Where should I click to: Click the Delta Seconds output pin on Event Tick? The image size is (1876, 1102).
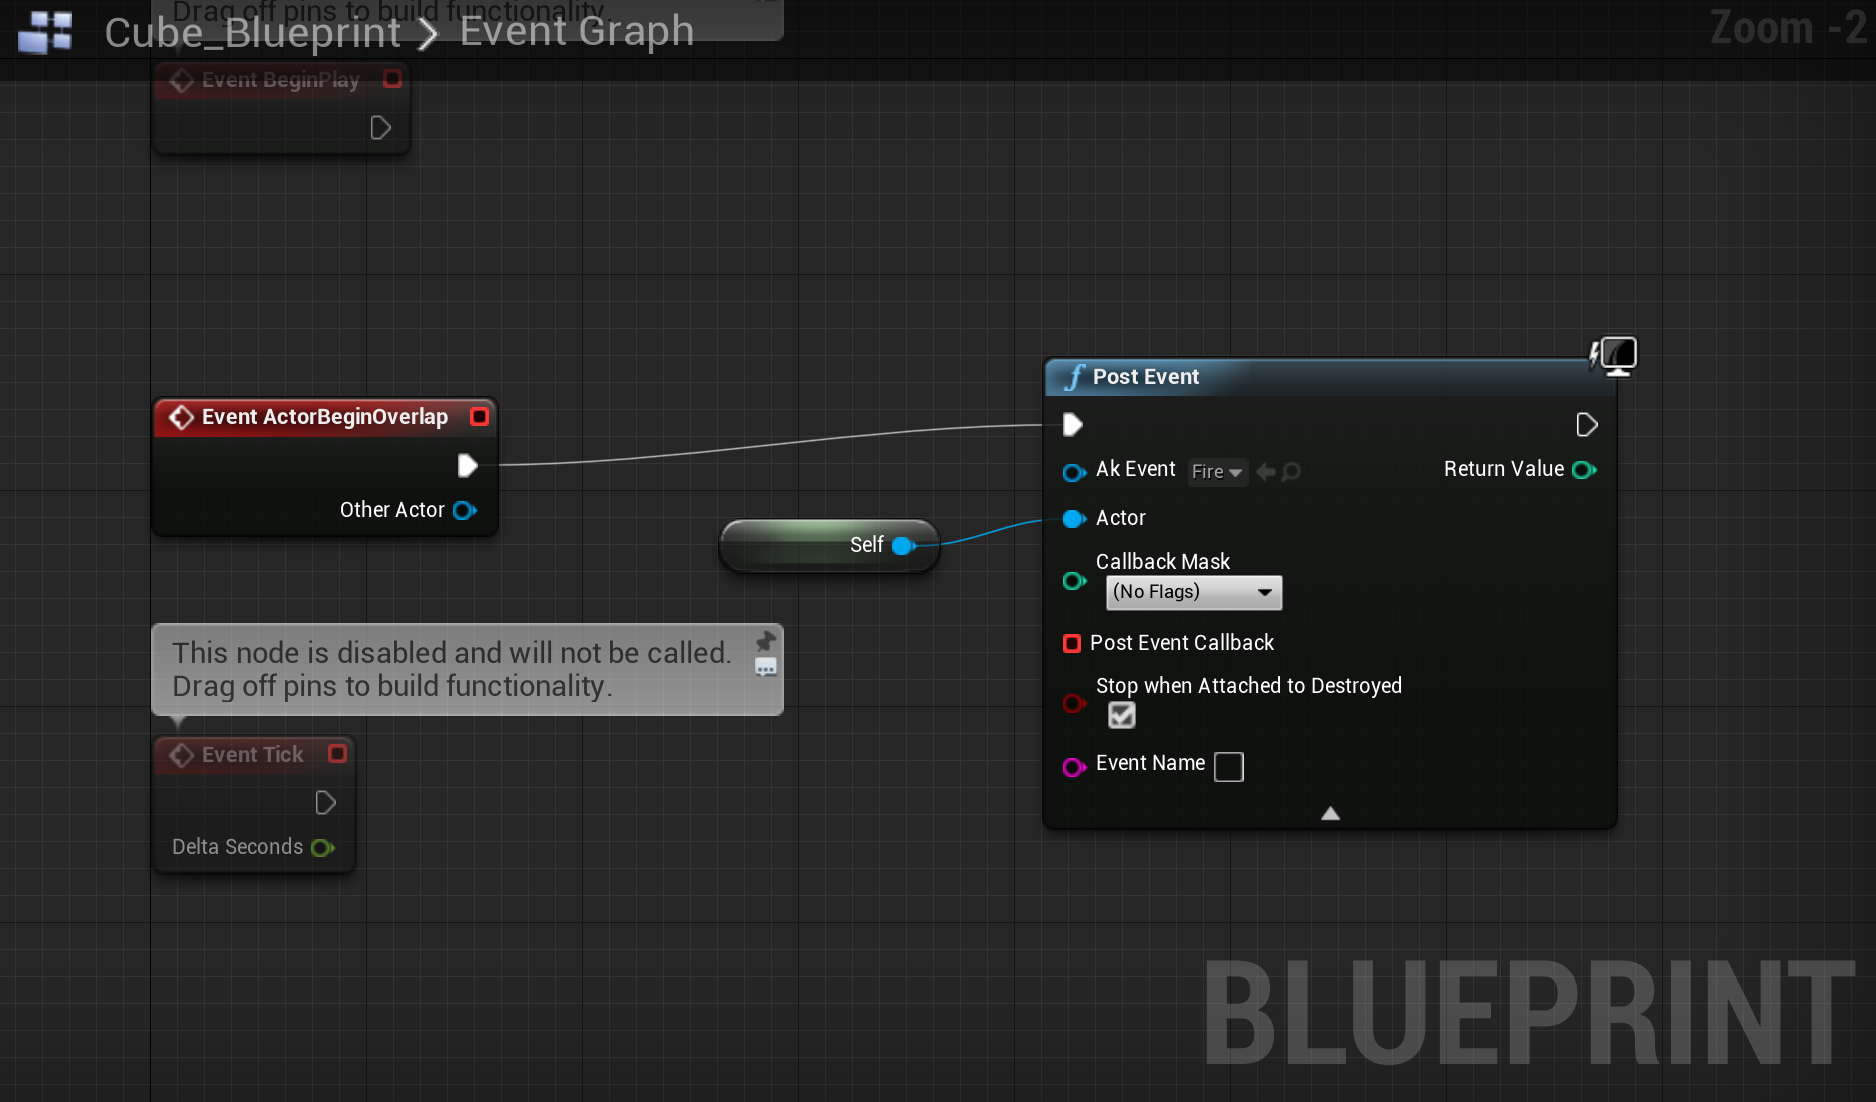click(x=322, y=847)
